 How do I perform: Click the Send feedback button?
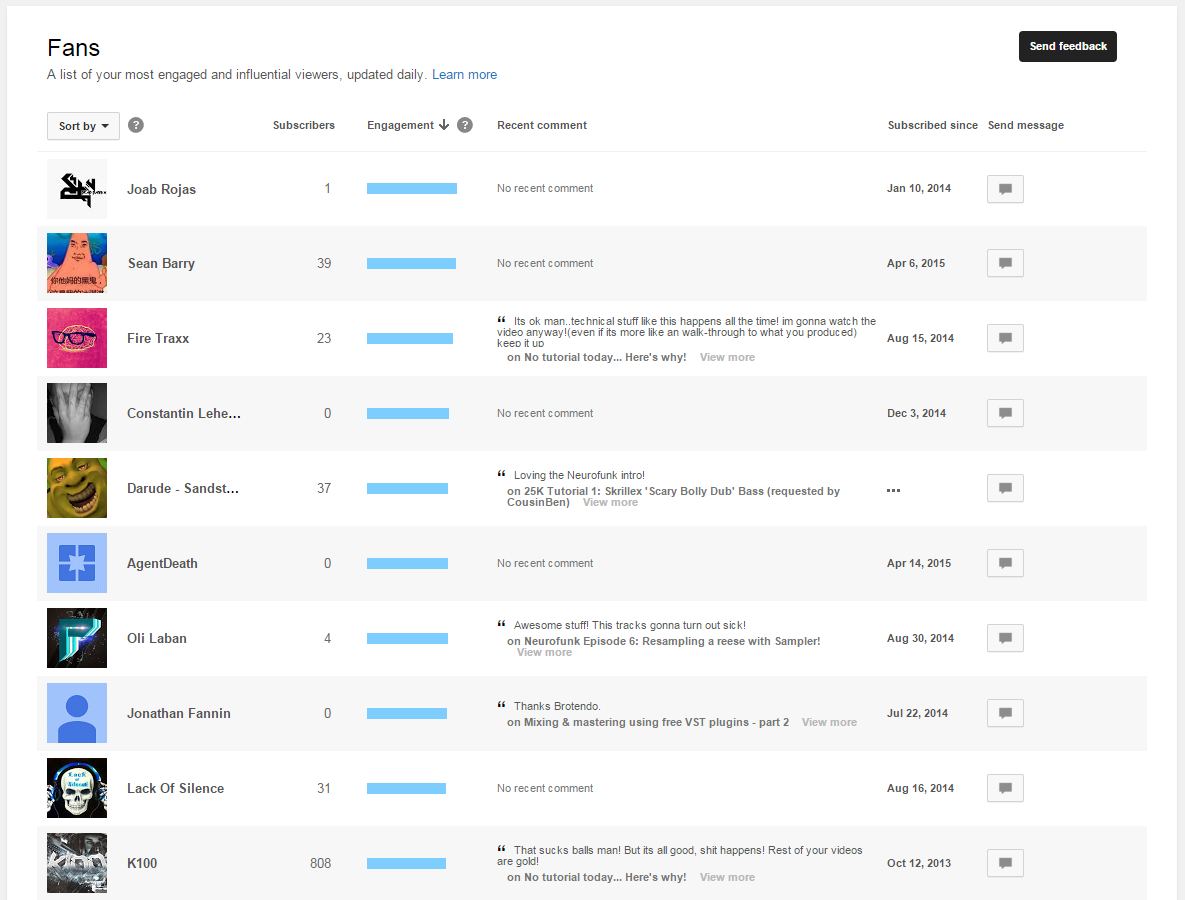pos(1067,46)
